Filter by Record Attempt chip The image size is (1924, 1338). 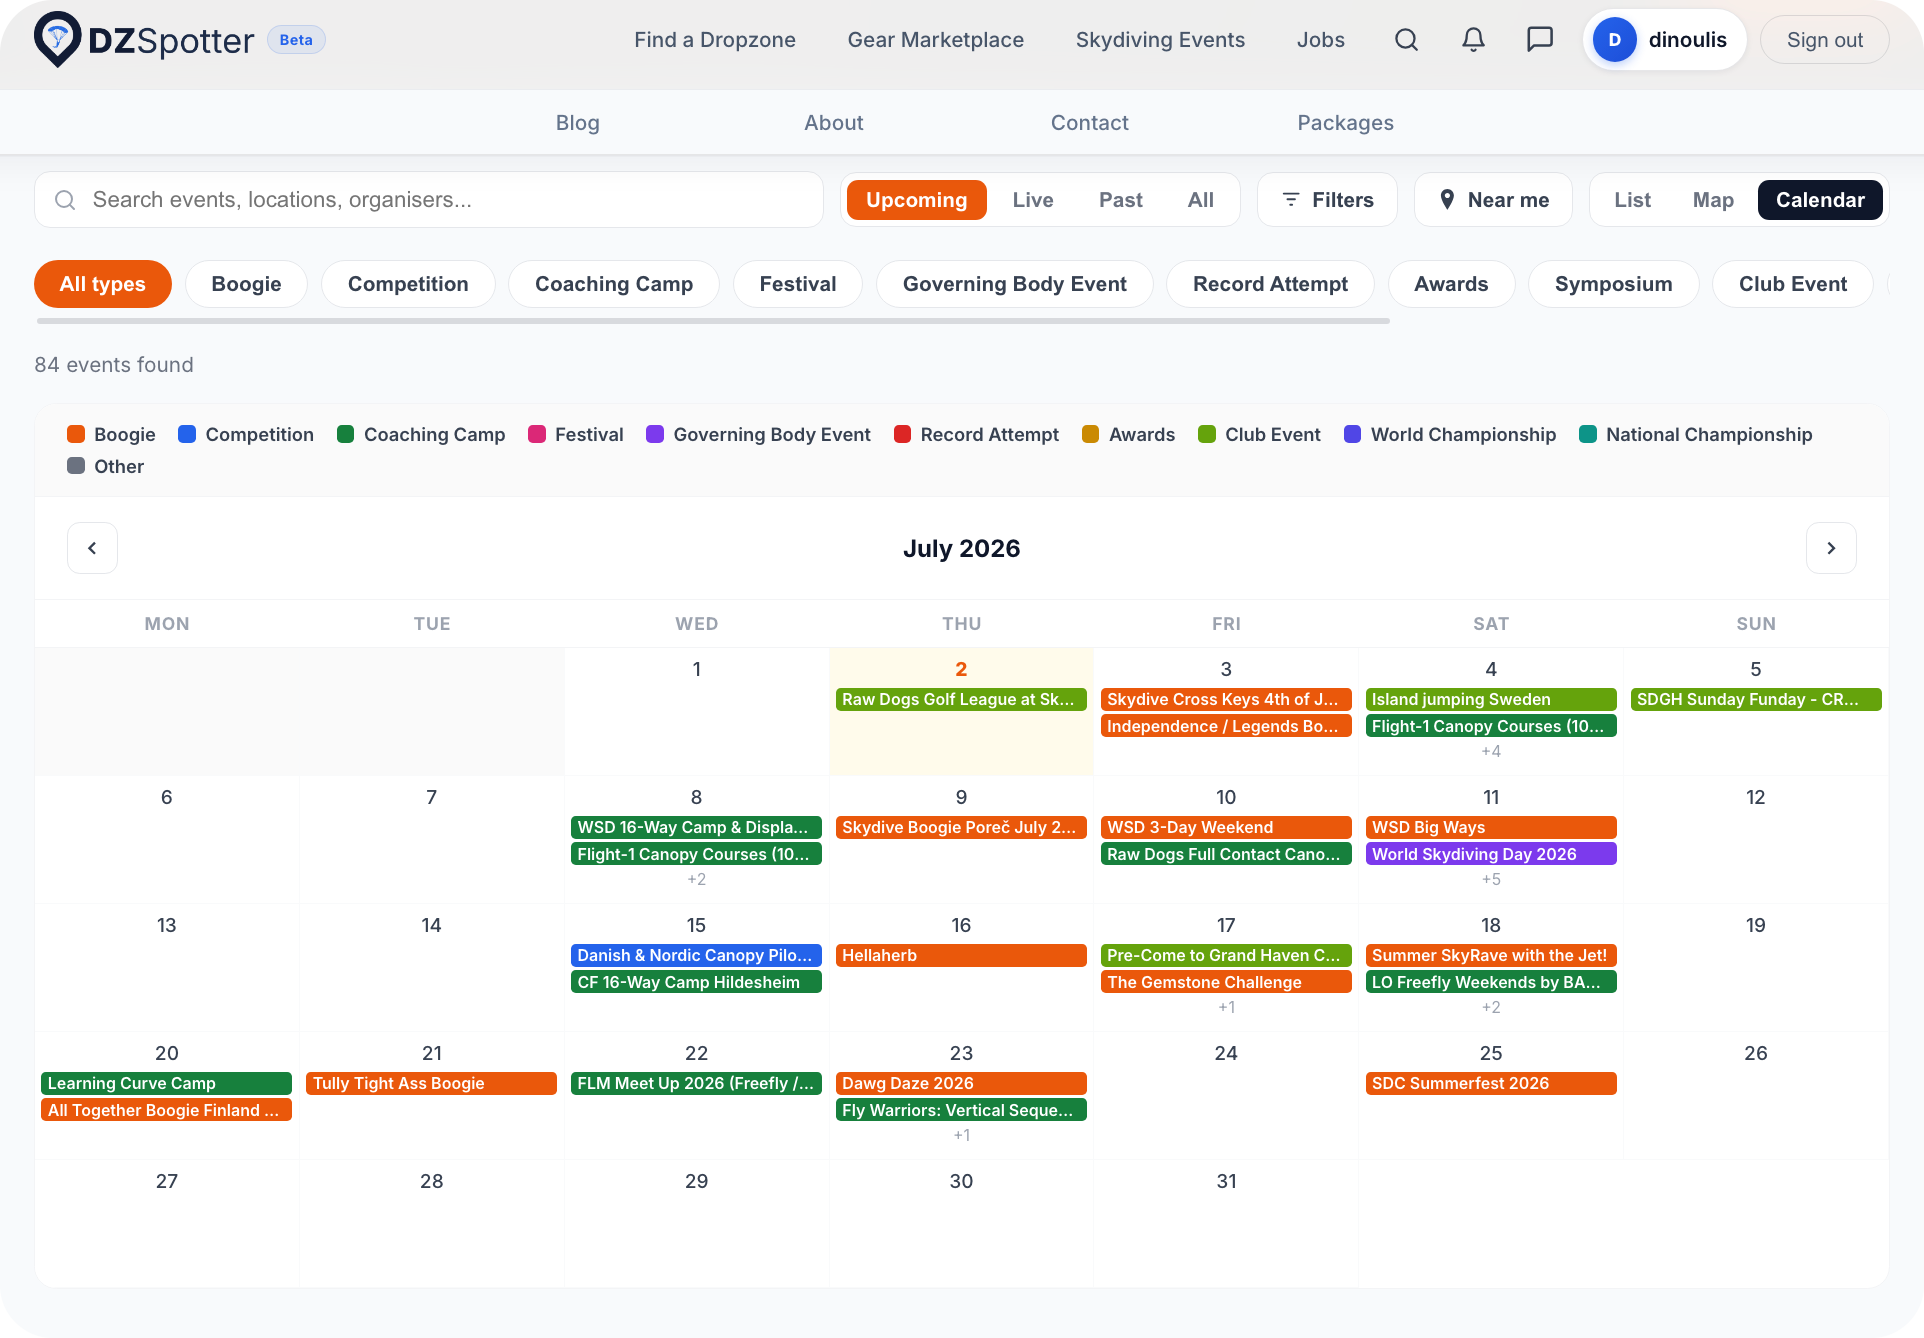tap(1270, 284)
